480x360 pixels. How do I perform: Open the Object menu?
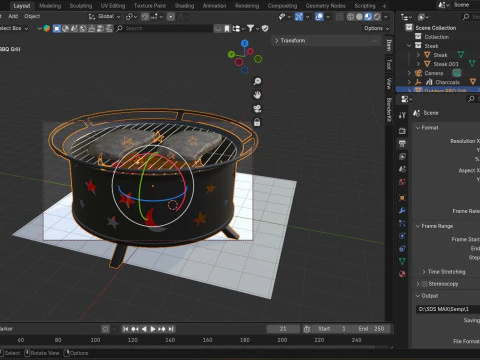[x=32, y=16]
